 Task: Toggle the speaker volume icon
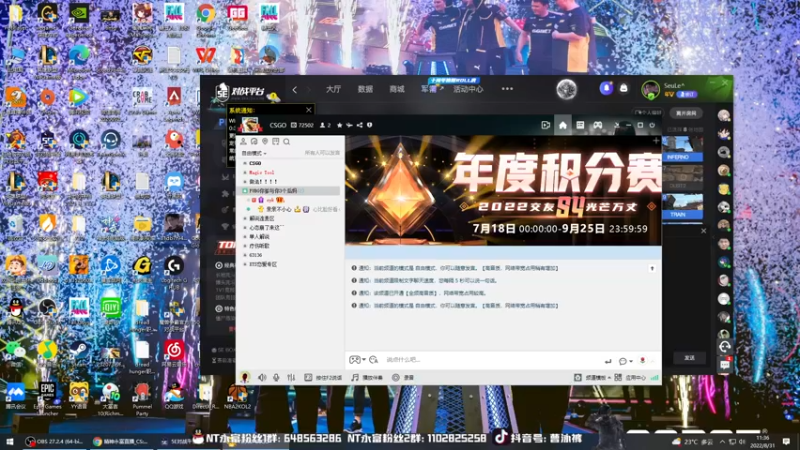[262, 377]
